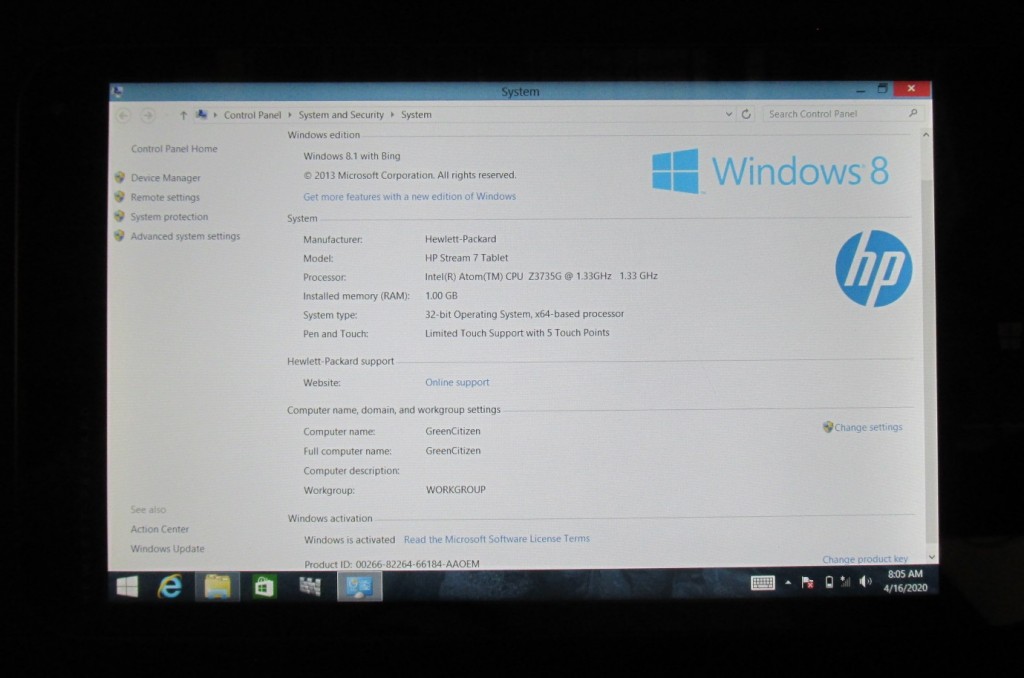This screenshot has height=678, width=1024.
Task: Open Internet Explorer from the taskbar
Action: coord(170,587)
